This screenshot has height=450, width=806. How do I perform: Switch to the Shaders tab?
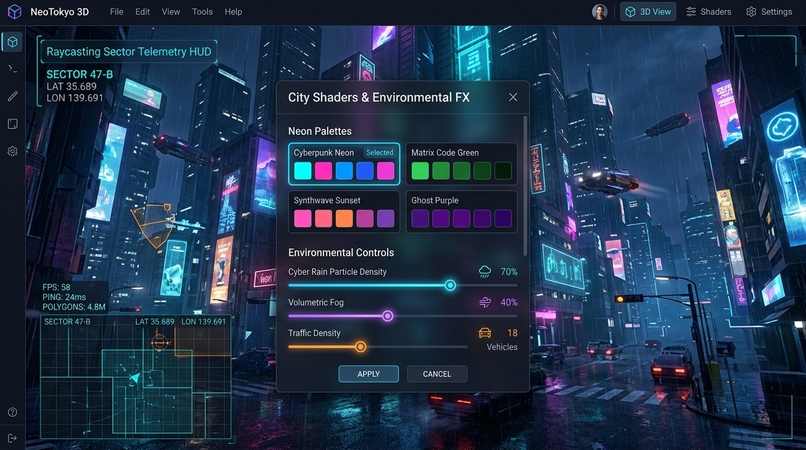click(x=708, y=11)
